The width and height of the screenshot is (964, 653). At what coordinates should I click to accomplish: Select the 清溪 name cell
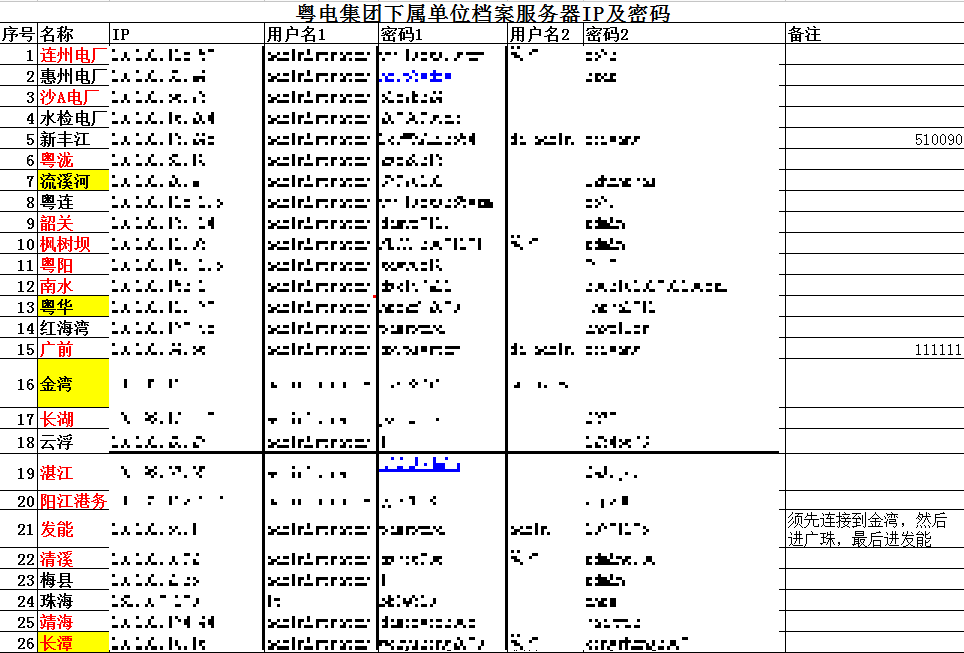(74, 558)
